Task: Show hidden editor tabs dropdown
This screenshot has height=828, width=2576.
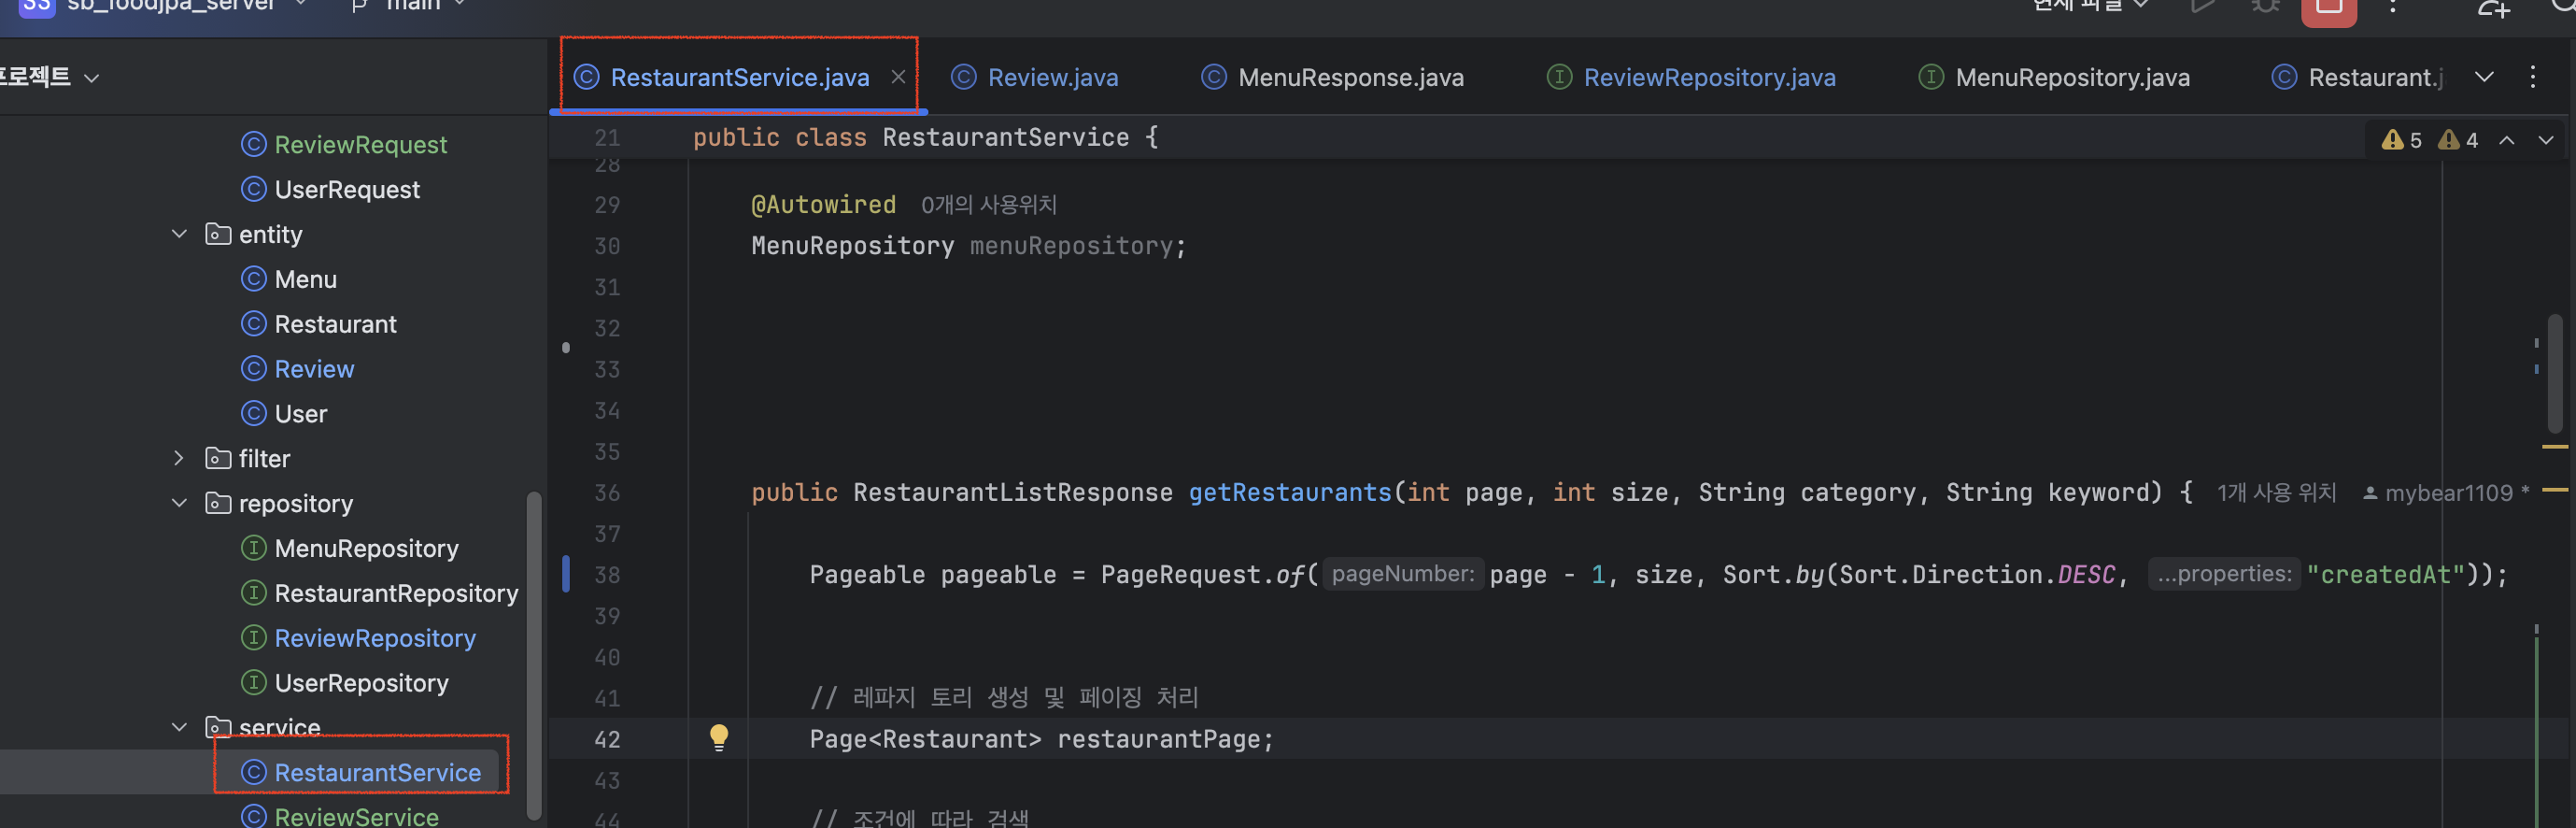Action: click(2484, 77)
